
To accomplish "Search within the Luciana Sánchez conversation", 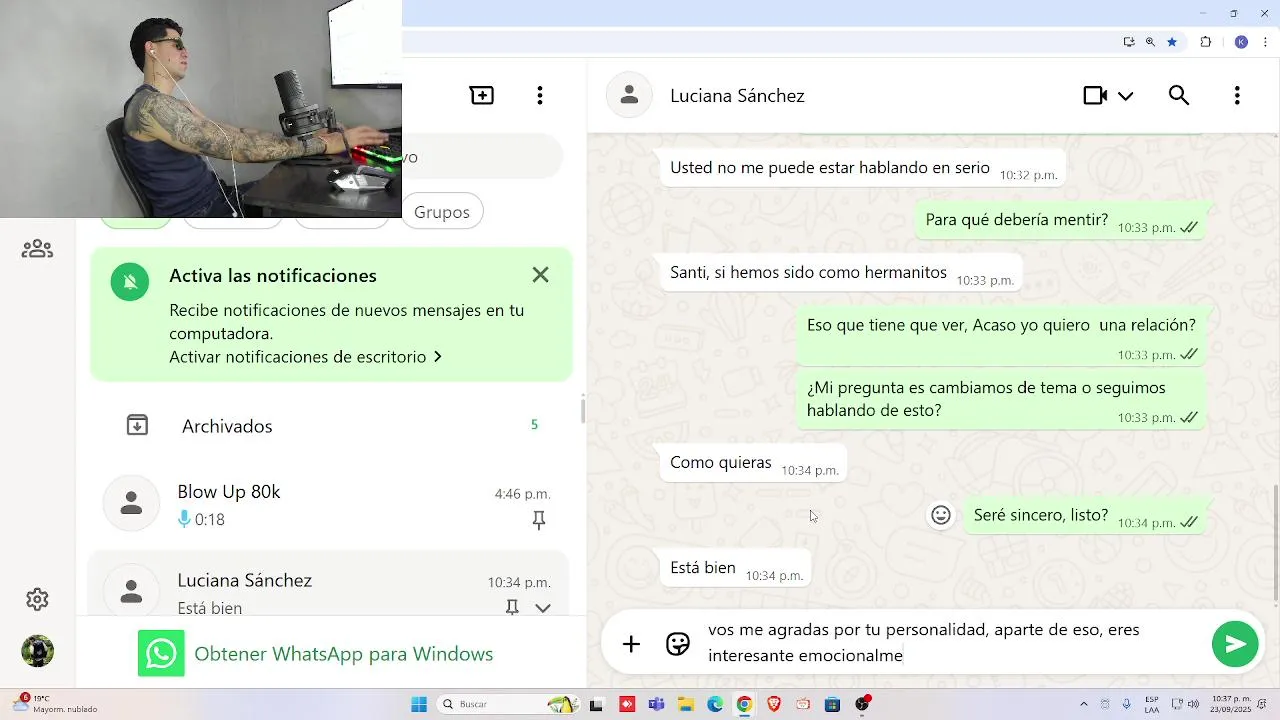I will tap(1179, 95).
